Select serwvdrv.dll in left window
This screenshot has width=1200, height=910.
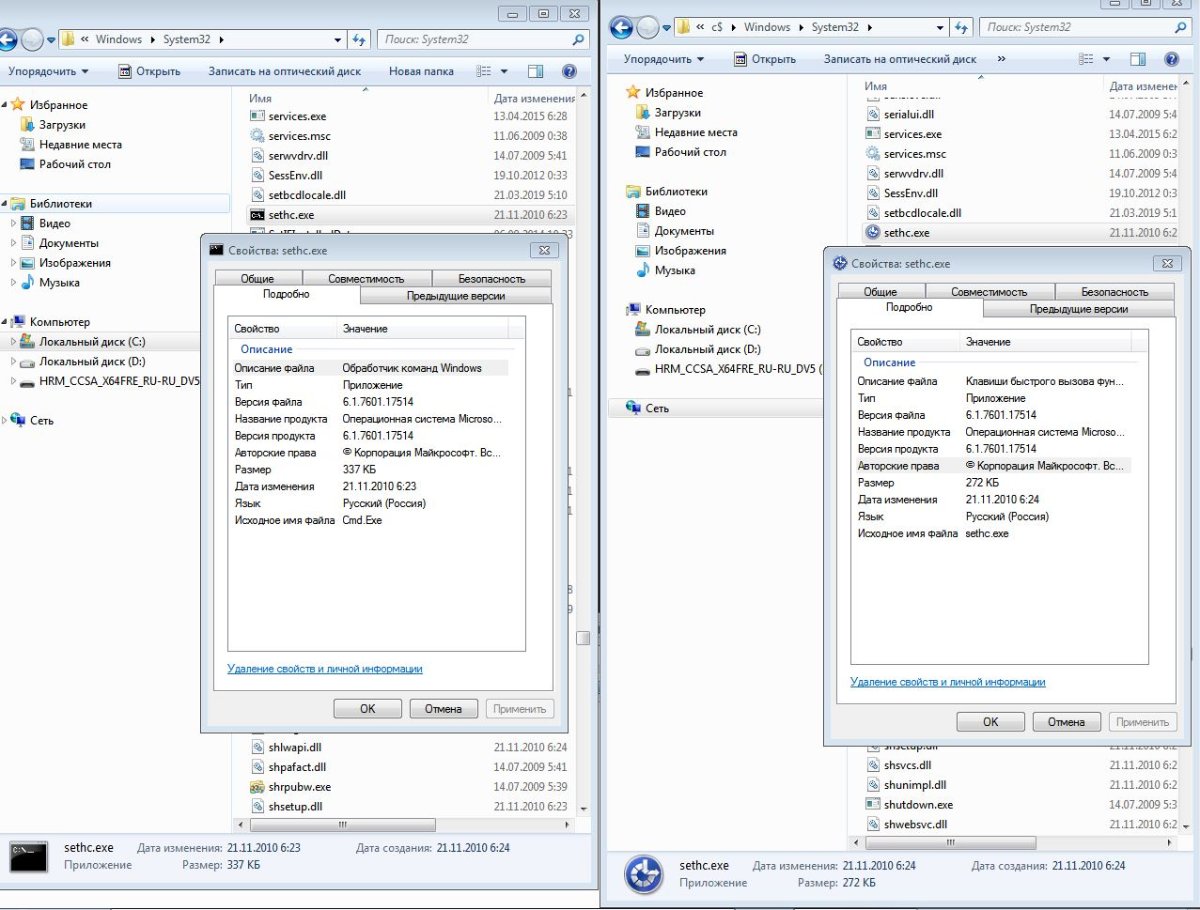click(x=297, y=156)
